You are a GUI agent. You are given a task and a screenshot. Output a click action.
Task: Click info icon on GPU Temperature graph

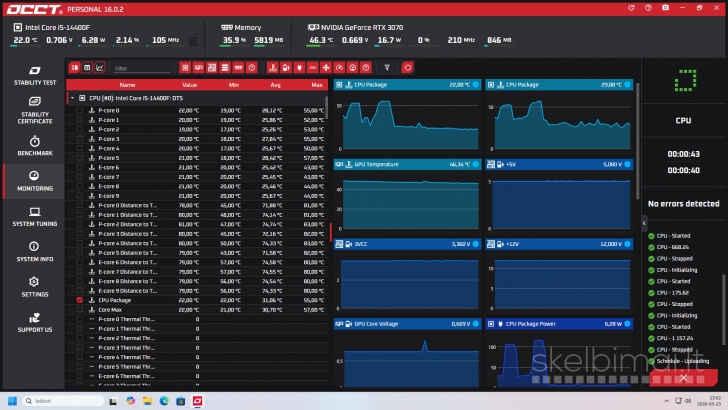[475, 162]
